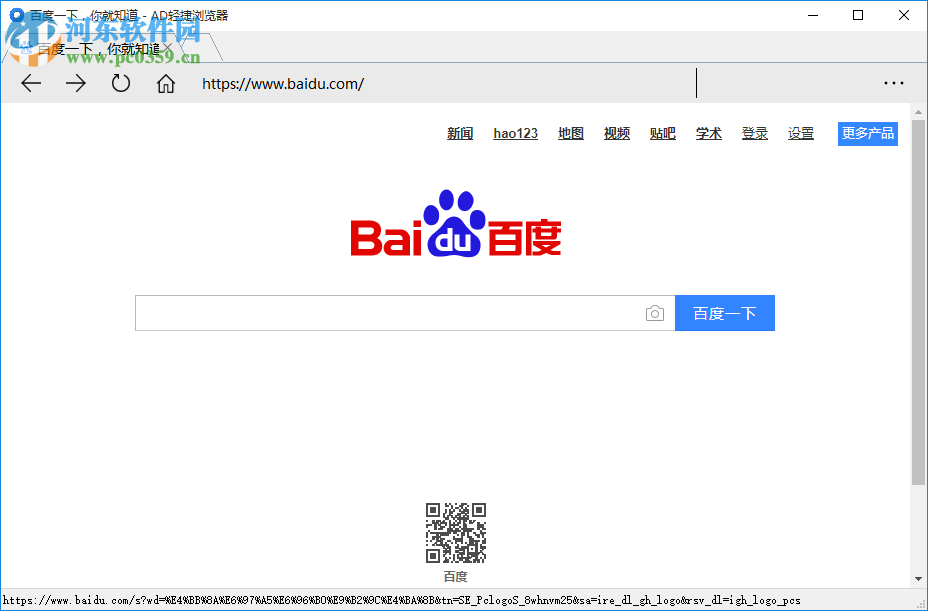928x611 pixels.
Task: Open a new browser tab
Action: coord(204,47)
